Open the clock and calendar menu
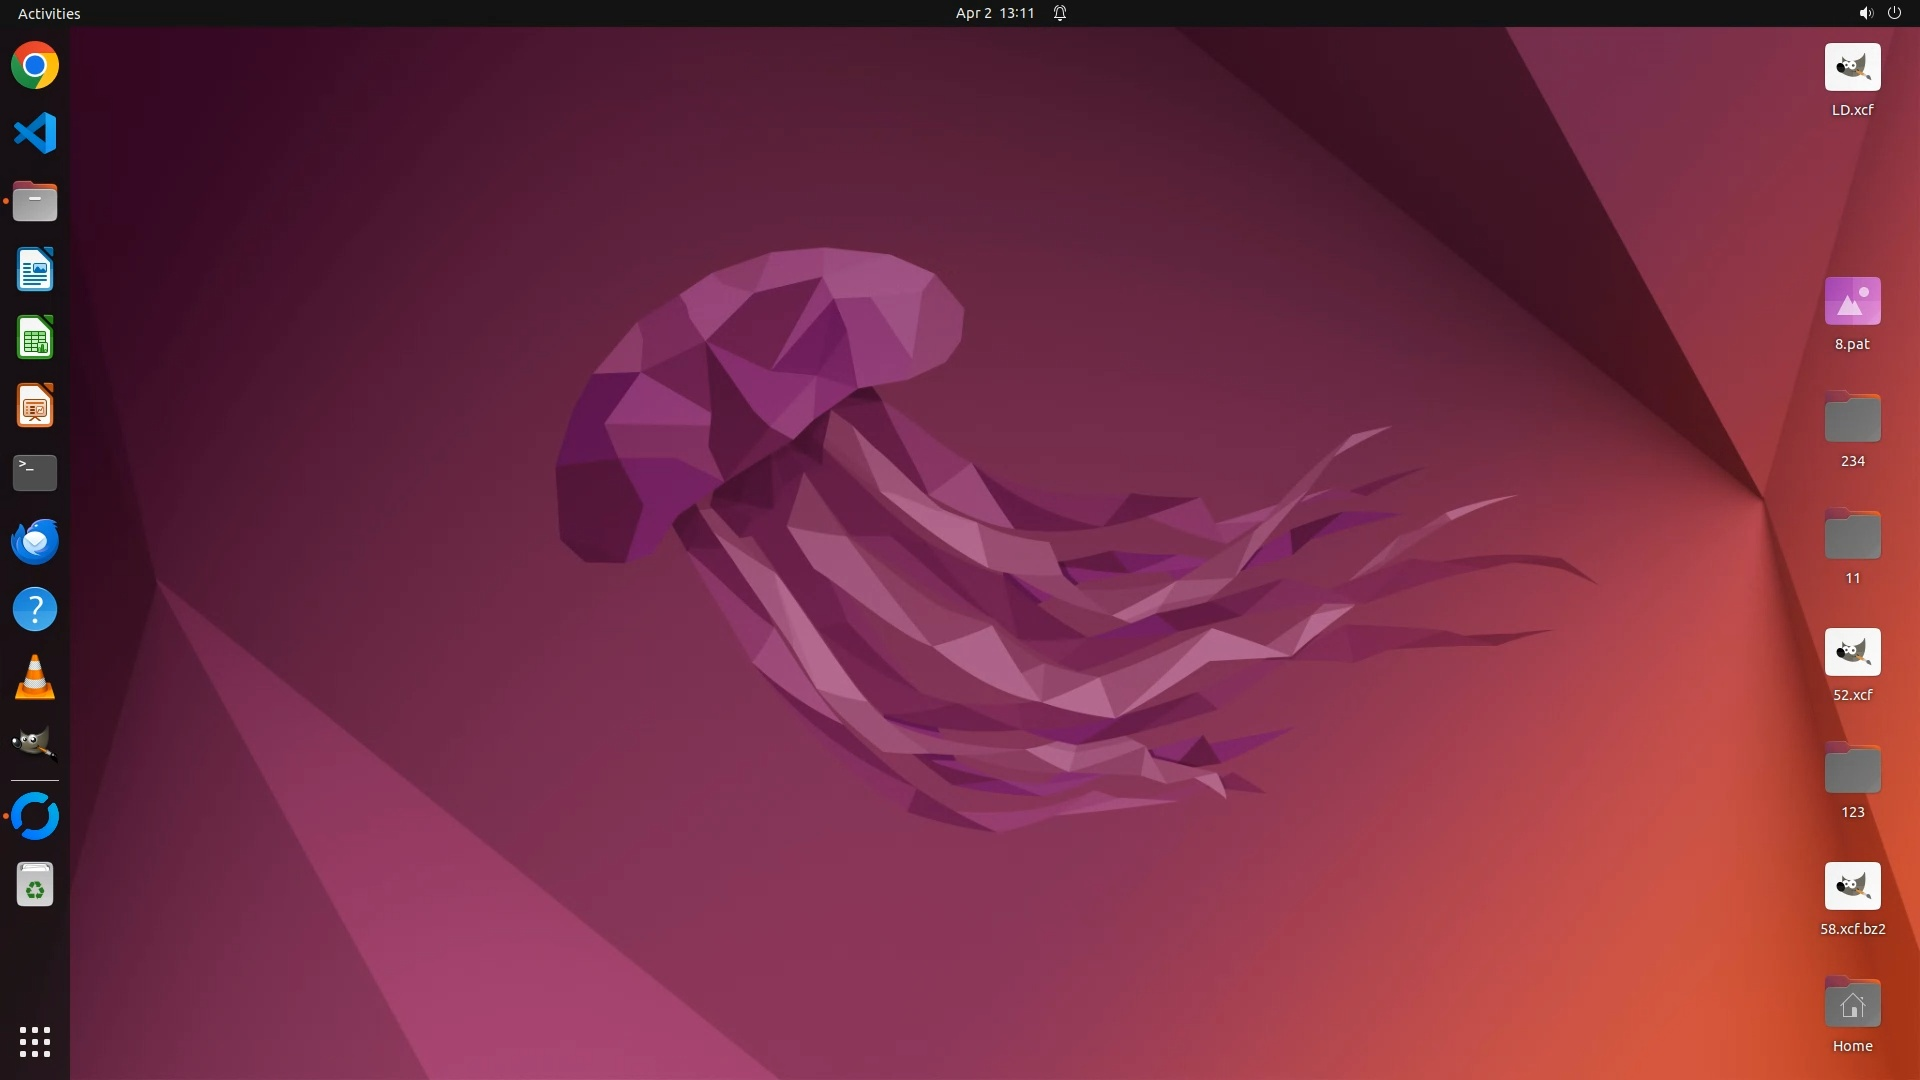The height and width of the screenshot is (1080, 1920). [x=994, y=13]
